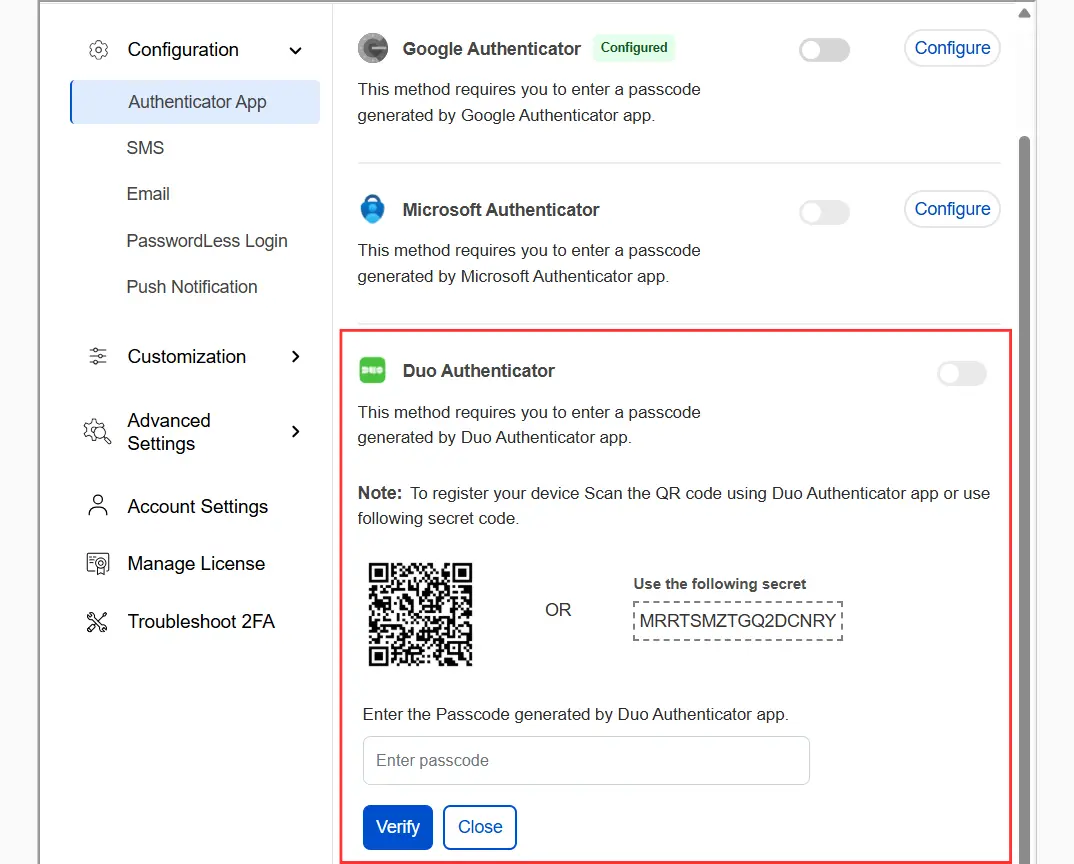Click the Troubleshoot 2FA tools icon

(97, 621)
